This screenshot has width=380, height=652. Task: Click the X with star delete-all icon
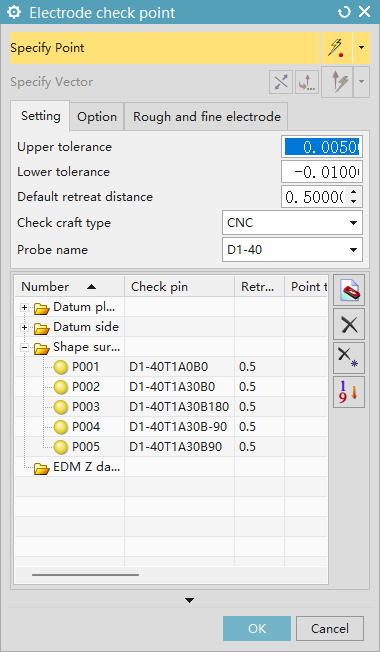(349, 358)
